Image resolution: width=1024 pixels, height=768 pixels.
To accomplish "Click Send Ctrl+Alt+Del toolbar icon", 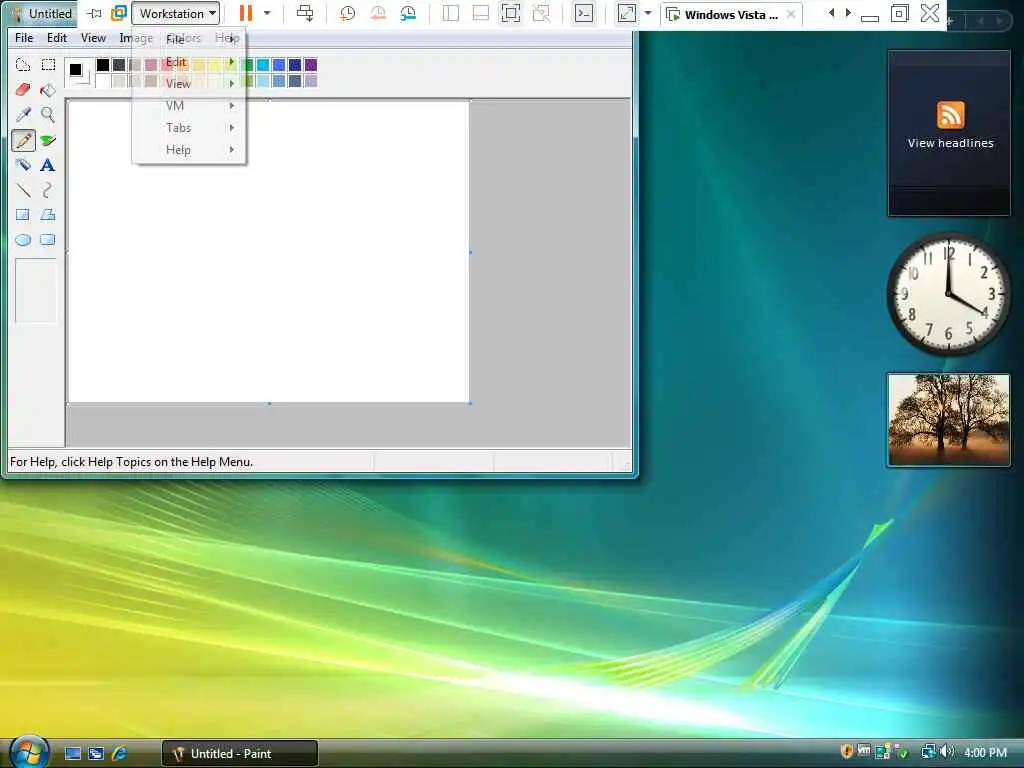I will coord(304,13).
